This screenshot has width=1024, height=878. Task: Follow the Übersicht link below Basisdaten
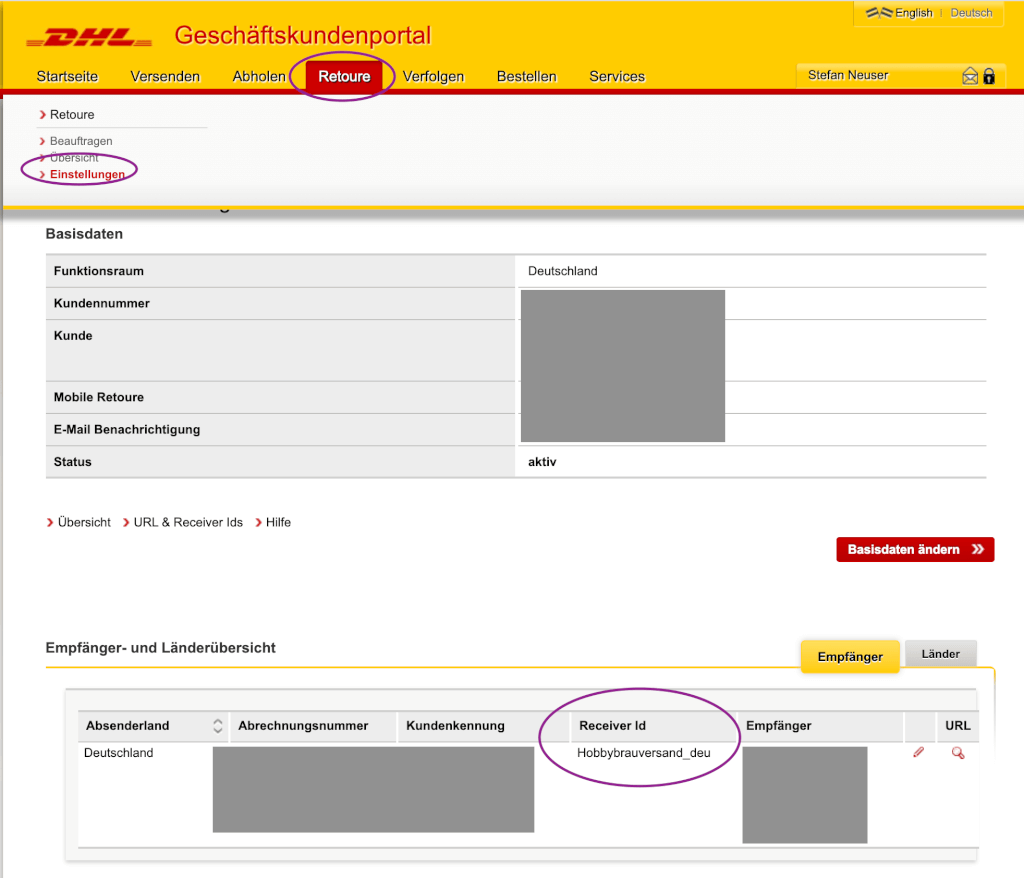[84, 523]
